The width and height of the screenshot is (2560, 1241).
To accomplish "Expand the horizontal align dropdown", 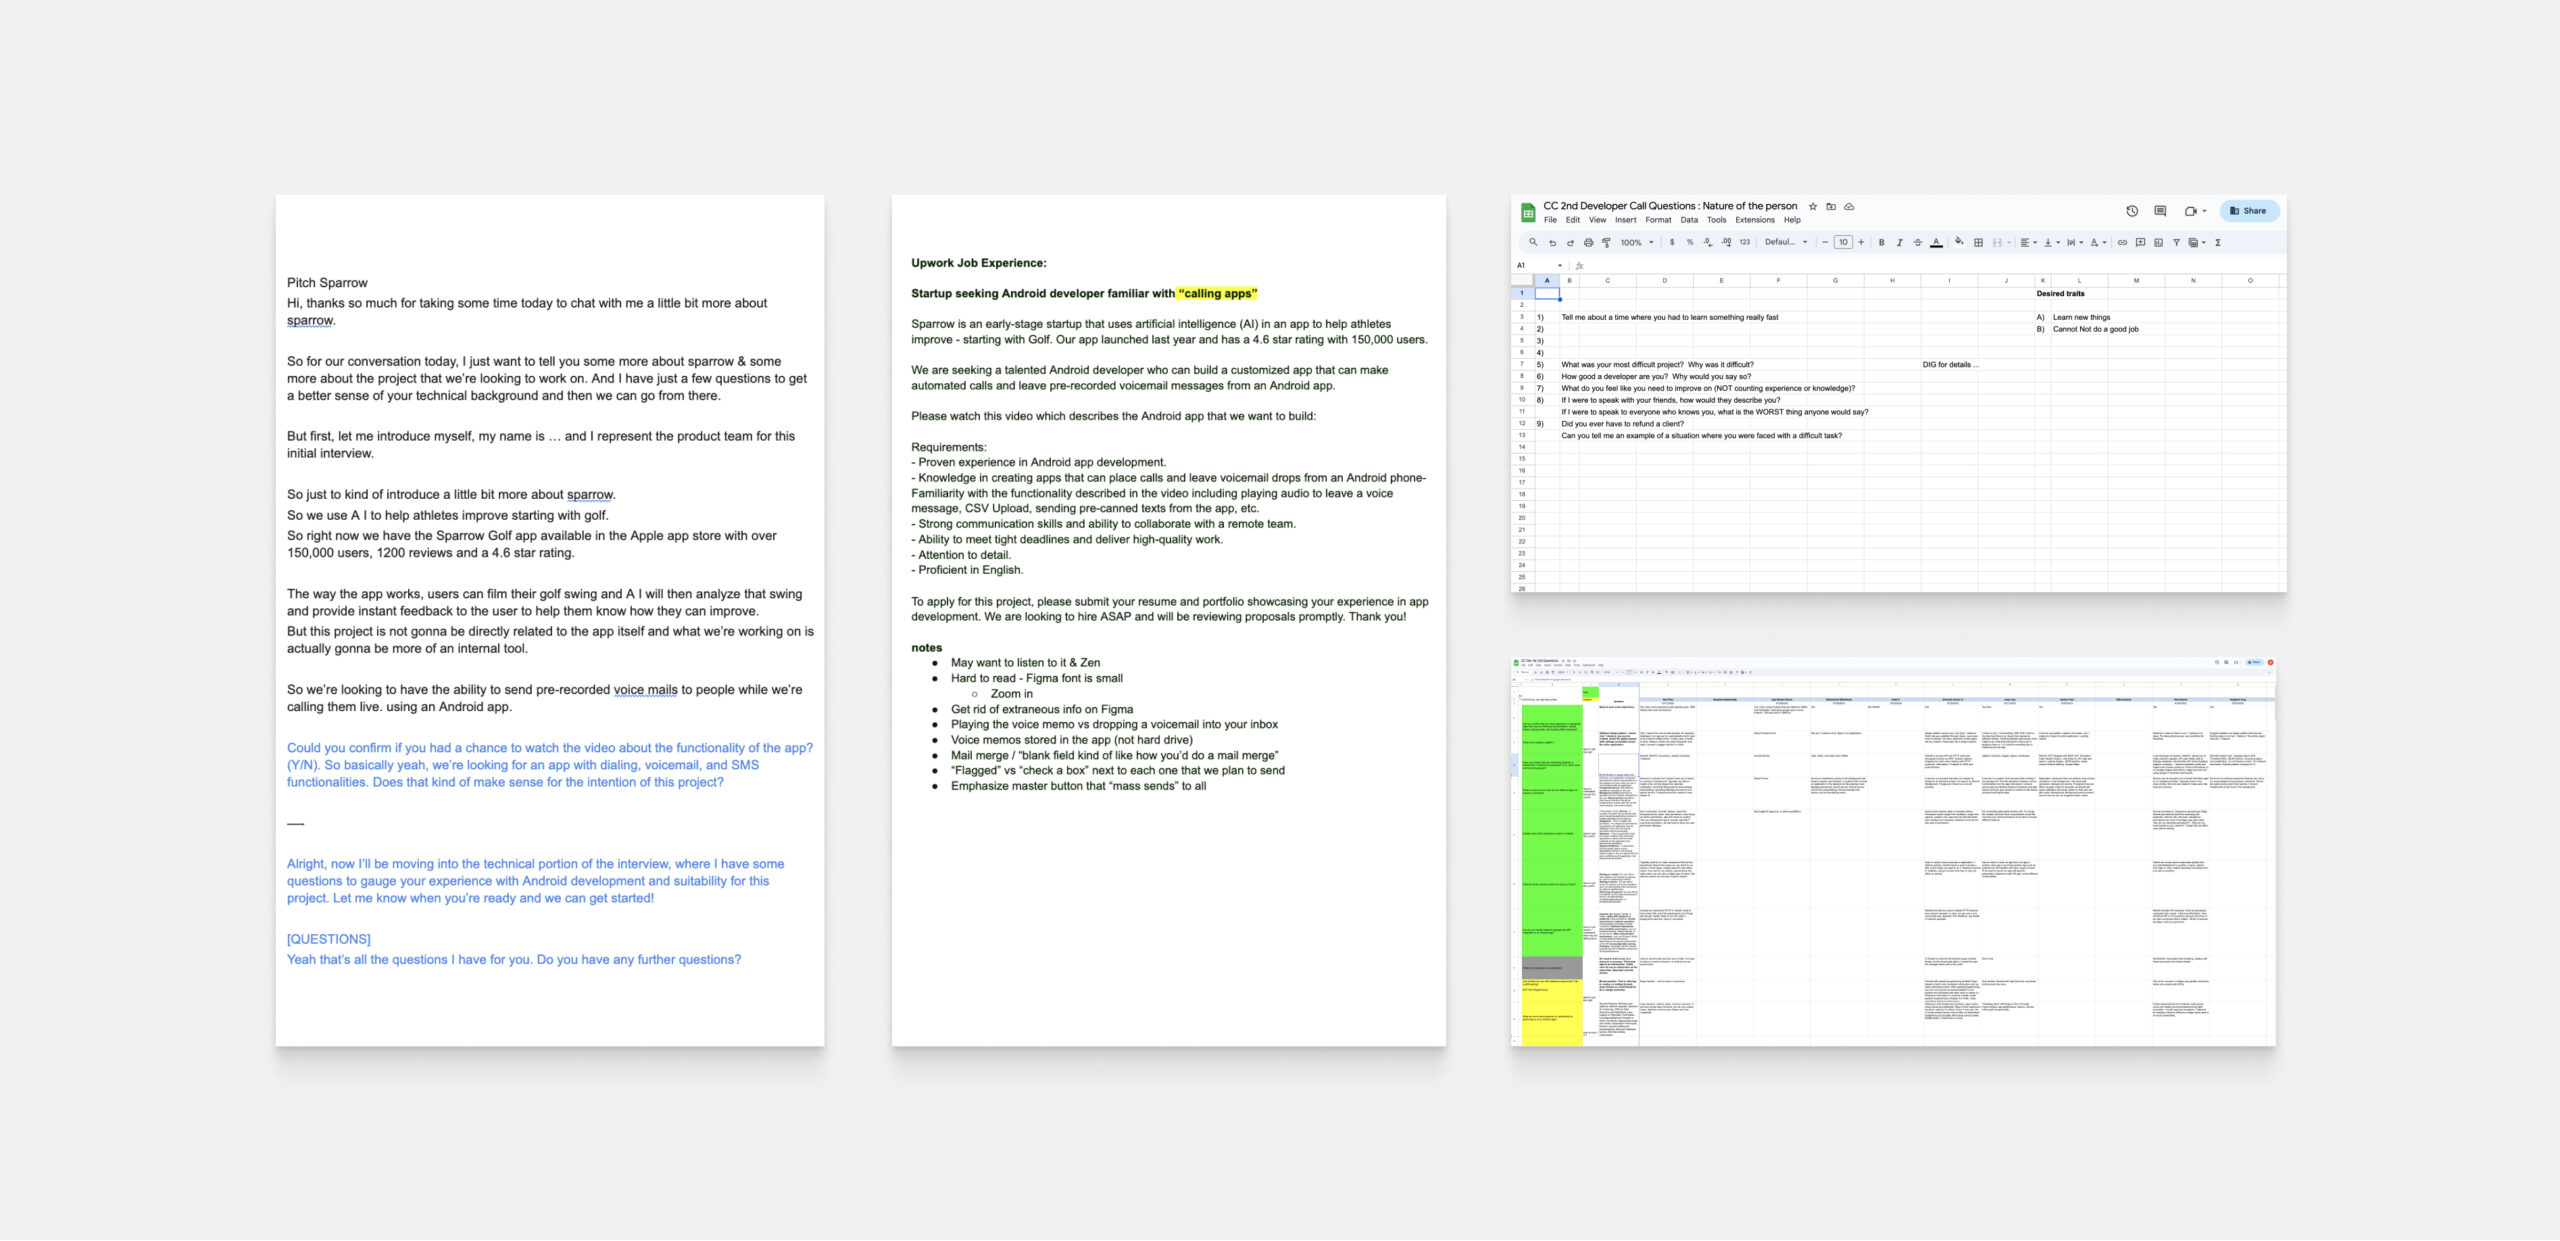I will (2028, 243).
